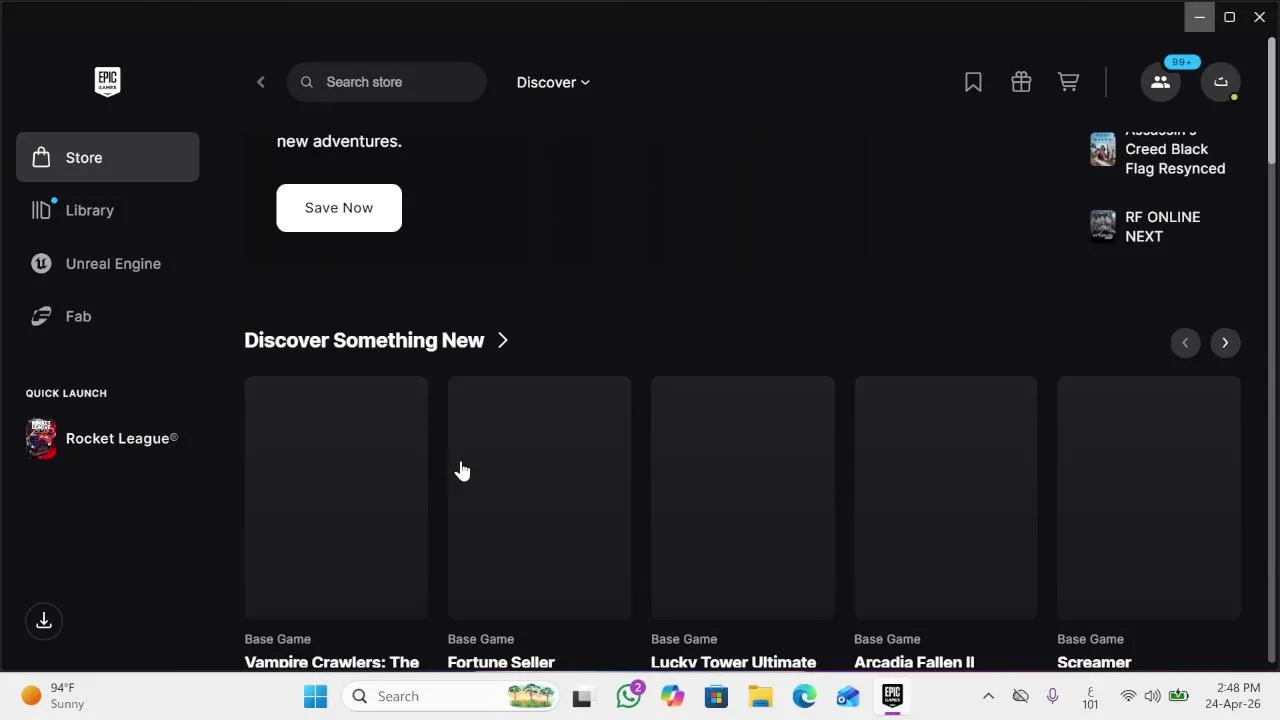Open the Wishlist bookmark icon
Viewport: 1280px width, 720px height.
point(973,82)
